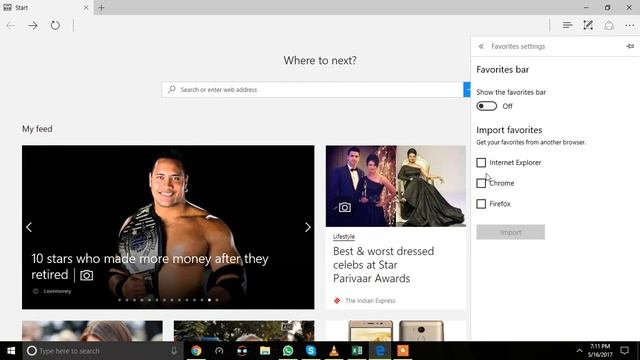Image resolution: width=640 pixels, height=360 pixels.
Task: Click the Import button
Action: tap(510, 232)
